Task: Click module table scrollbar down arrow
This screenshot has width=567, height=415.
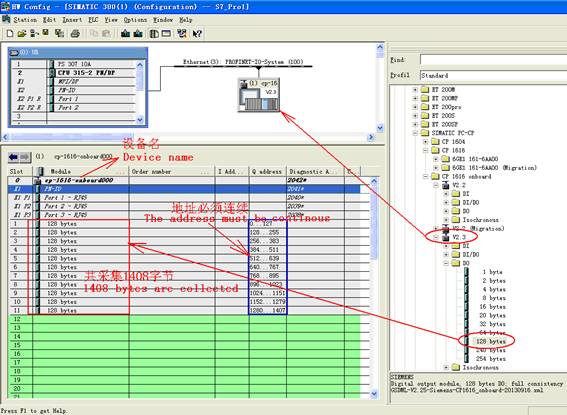Action: 374,393
